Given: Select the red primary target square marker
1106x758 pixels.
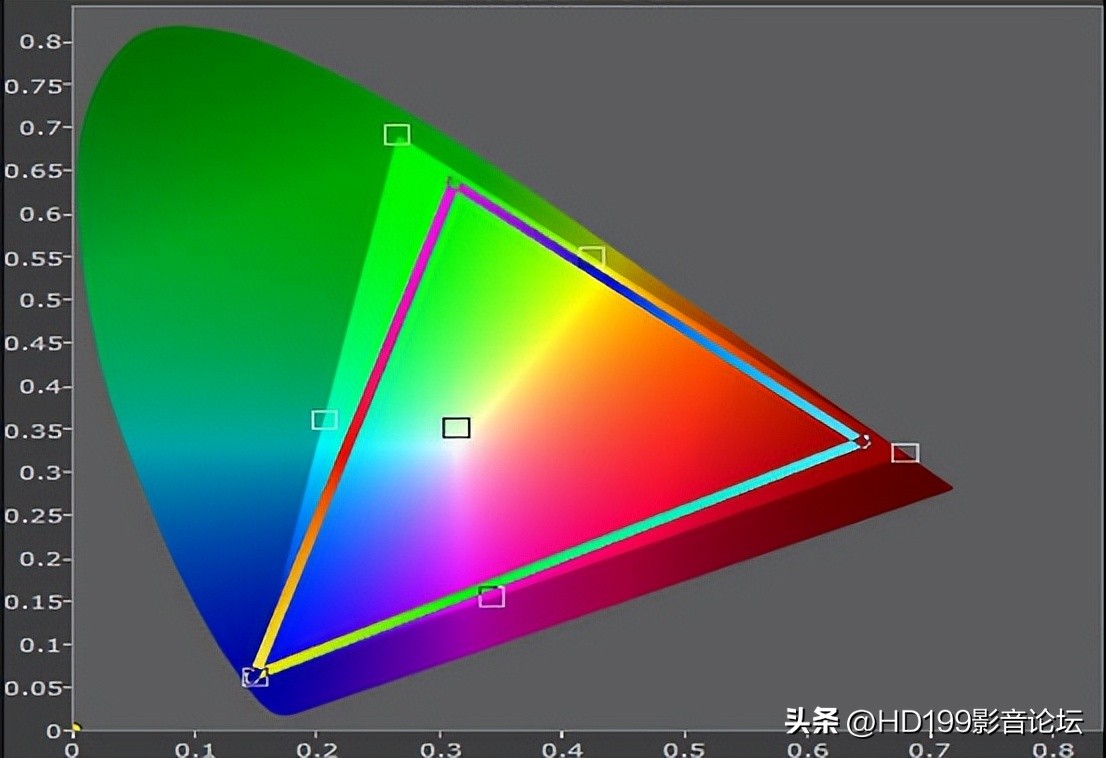Looking at the screenshot, I should tap(905, 453).
